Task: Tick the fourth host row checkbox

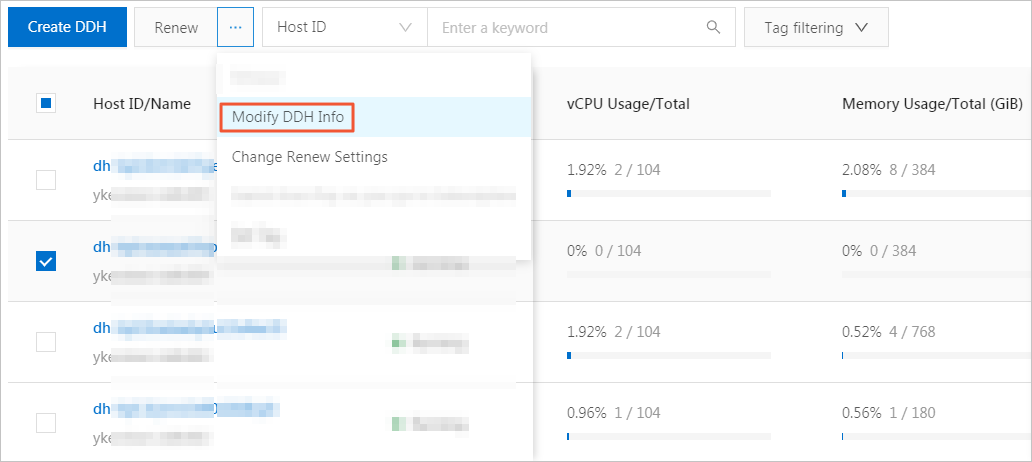Action: [x=46, y=423]
